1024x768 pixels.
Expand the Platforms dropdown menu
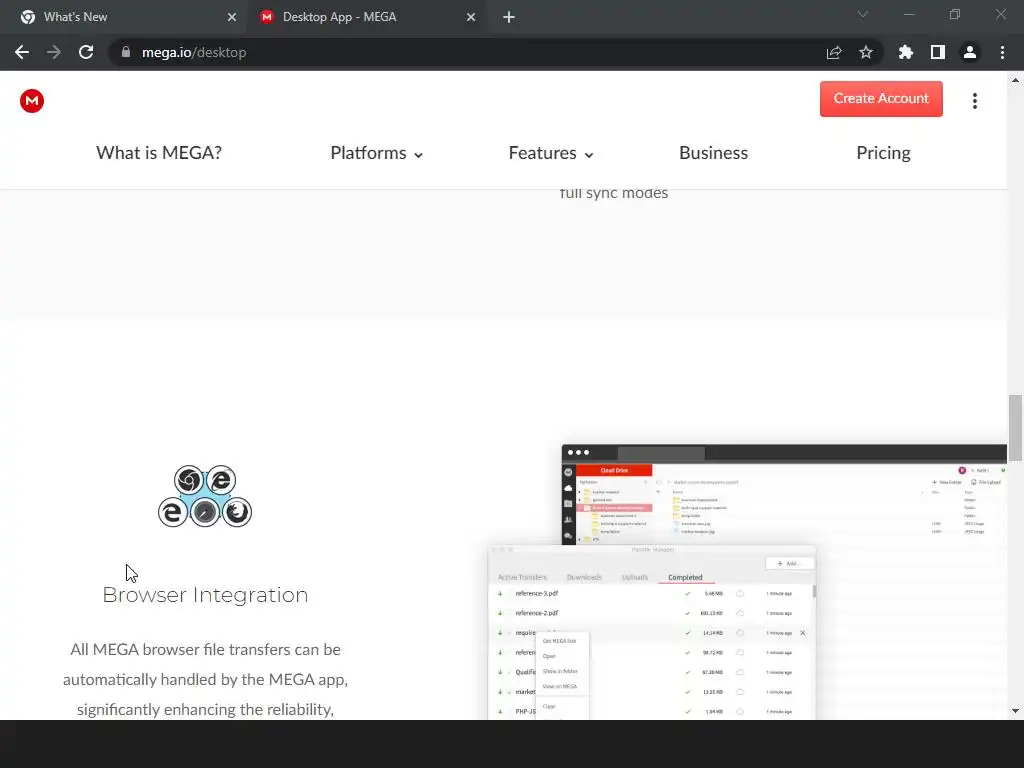pos(376,153)
